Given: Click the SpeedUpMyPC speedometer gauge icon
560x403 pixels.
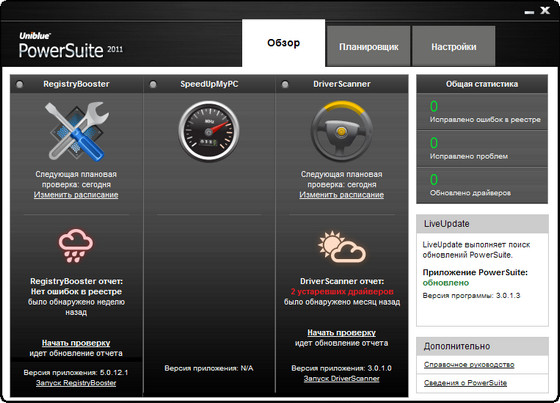Looking at the screenshot, I should [x=209, y=131].
